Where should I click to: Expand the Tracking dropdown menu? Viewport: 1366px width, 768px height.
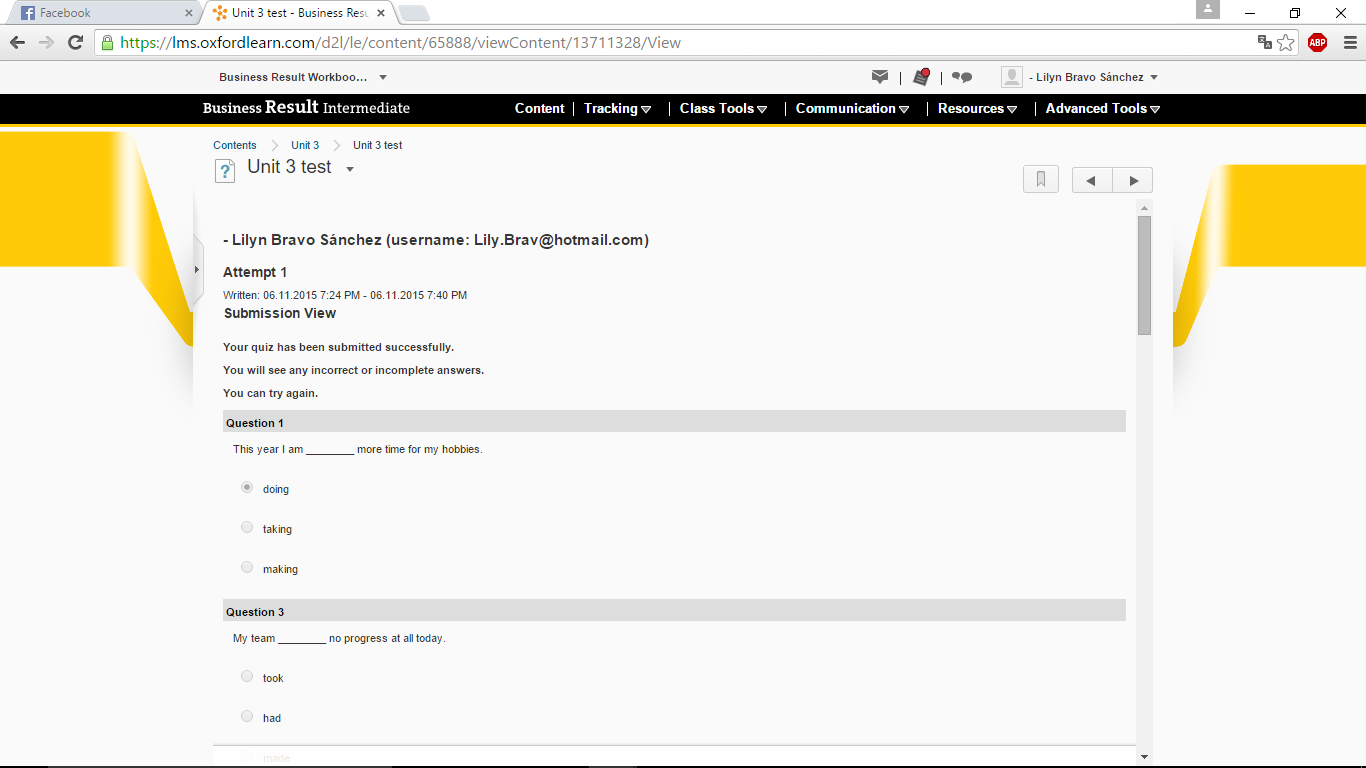click(x=617, y=109)
